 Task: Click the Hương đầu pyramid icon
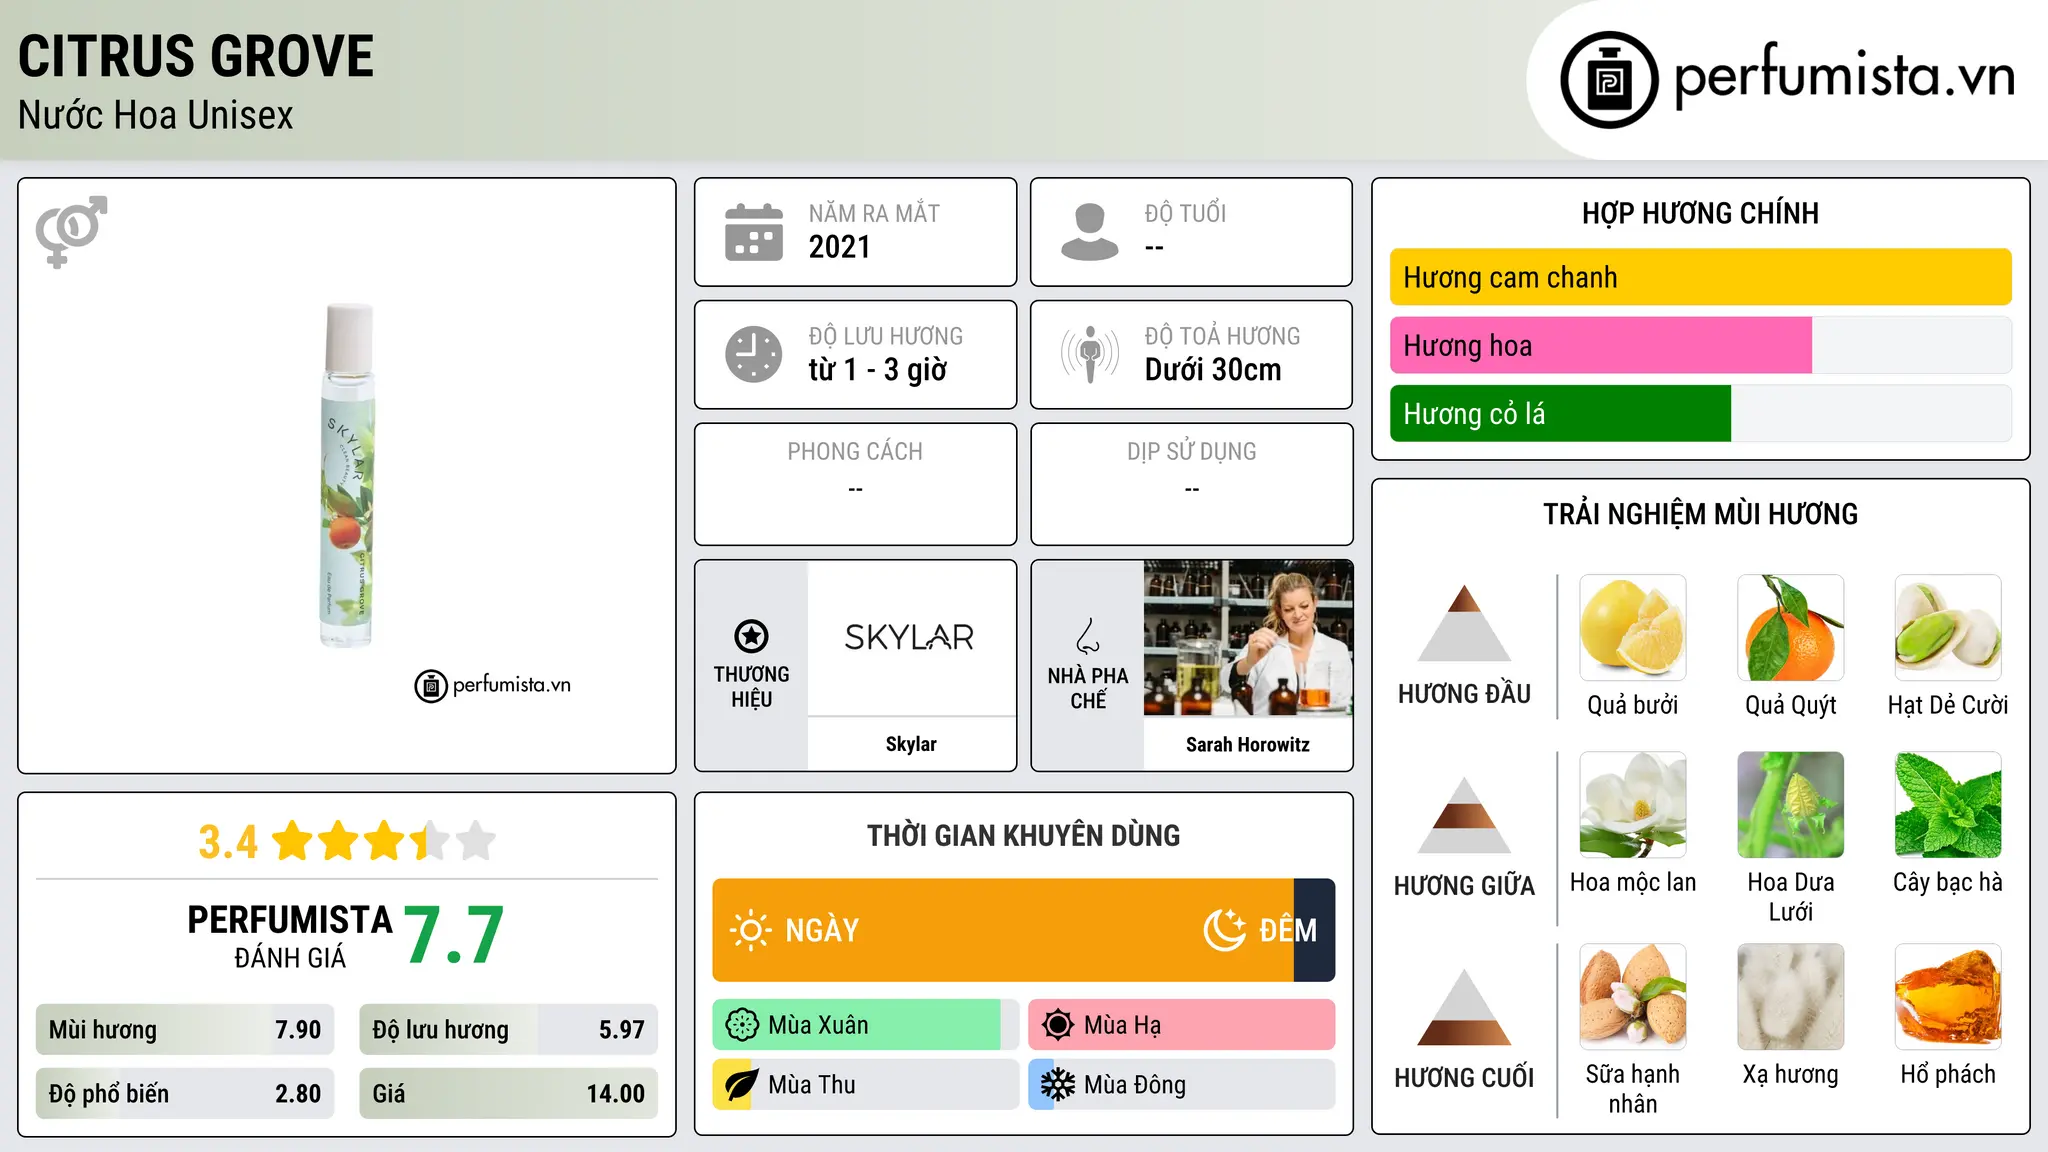coord(1464,622)
